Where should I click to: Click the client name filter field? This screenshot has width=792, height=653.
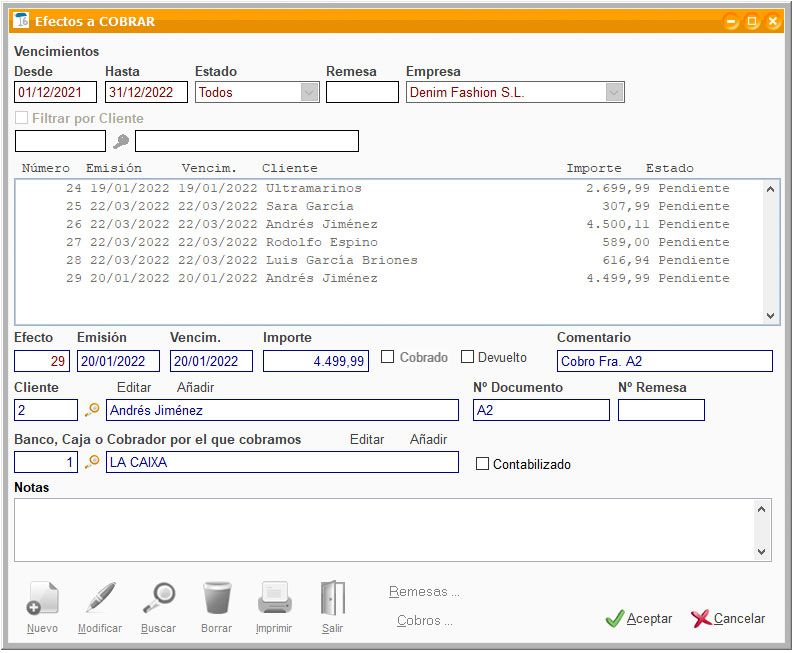tap(247, 141)
